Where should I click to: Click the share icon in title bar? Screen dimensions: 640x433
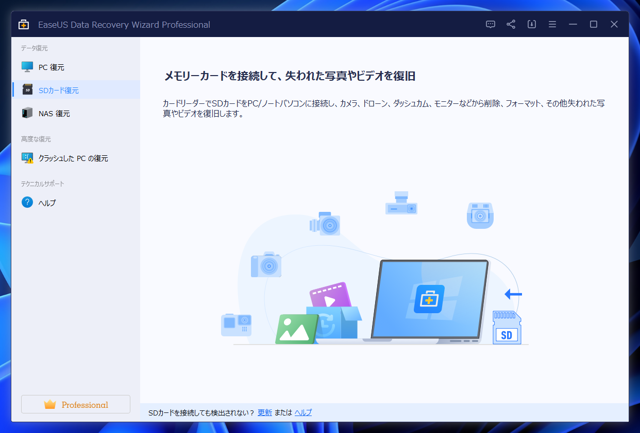[511, 24]
